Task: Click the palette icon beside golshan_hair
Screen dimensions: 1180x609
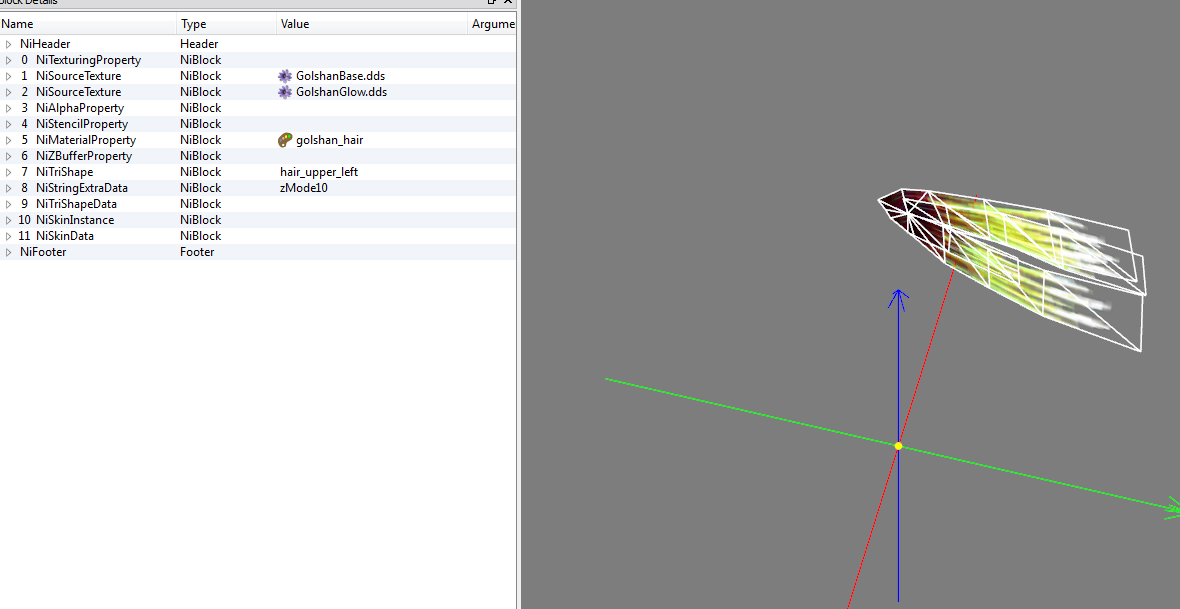Action: pos(284,140)
